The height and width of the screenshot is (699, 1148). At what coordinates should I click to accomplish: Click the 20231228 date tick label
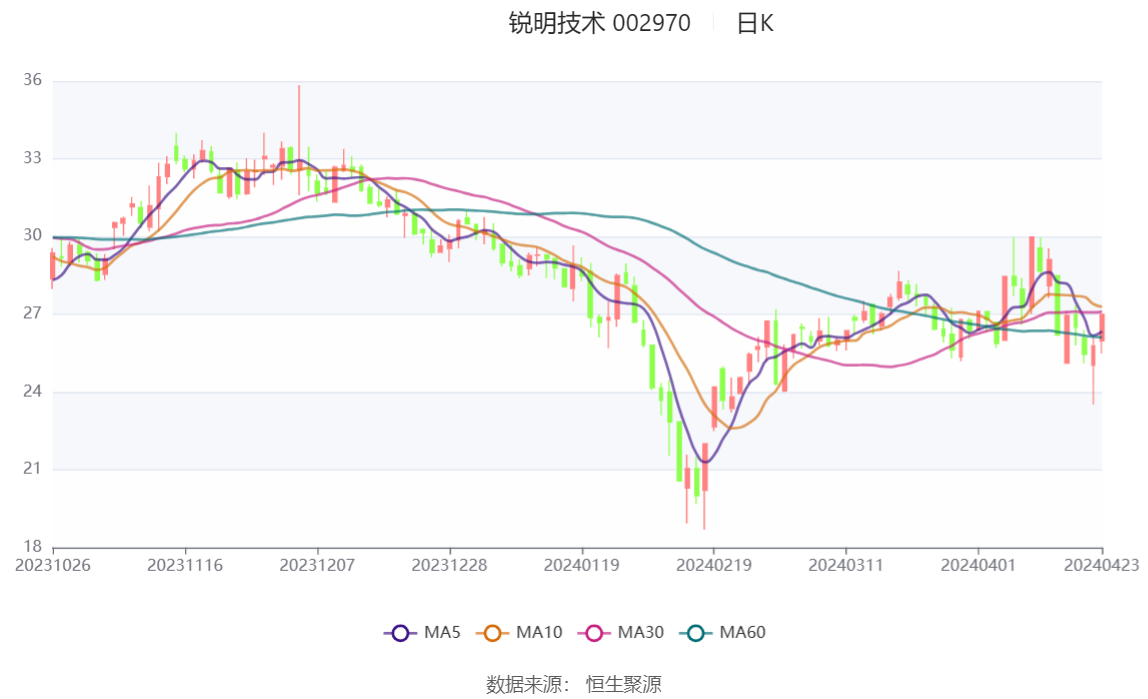(x=450, y=565)
